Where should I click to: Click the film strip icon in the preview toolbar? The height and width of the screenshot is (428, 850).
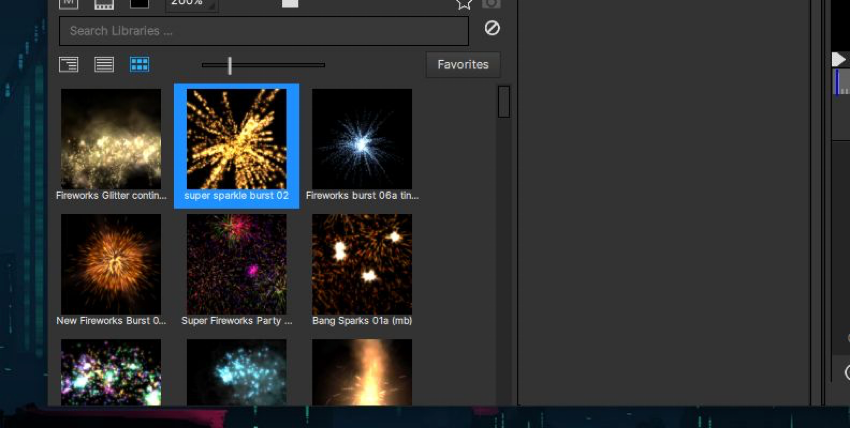pos(104,3)
